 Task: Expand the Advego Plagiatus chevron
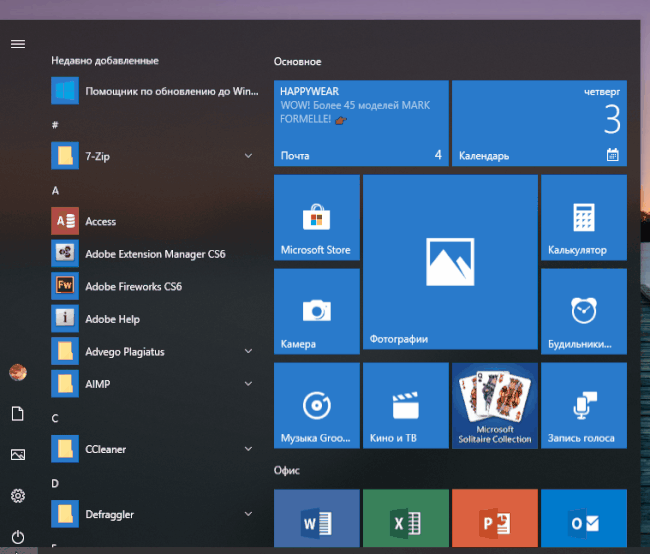[x=248, y=351]
